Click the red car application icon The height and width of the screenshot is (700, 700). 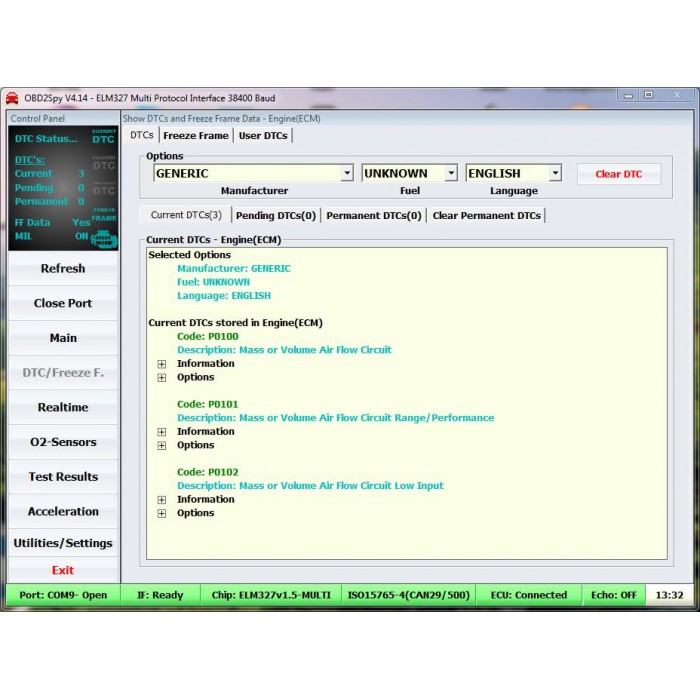pyautogui.click(x=12, y=98)
